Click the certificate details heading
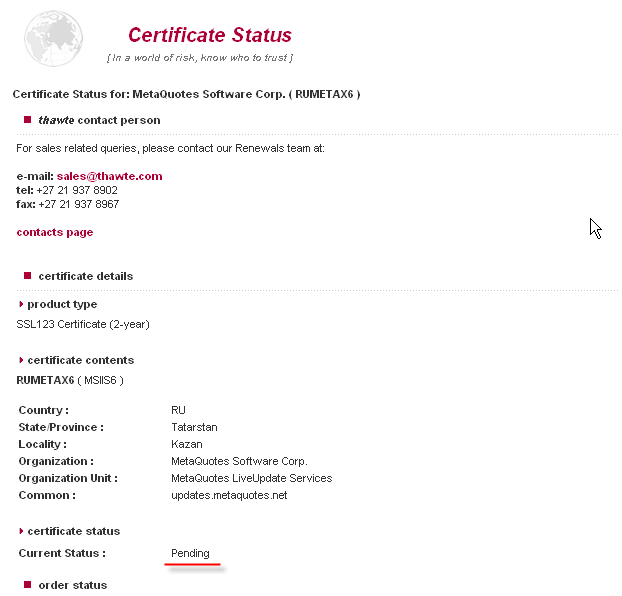Screen dimensions: 622x596 86,276
